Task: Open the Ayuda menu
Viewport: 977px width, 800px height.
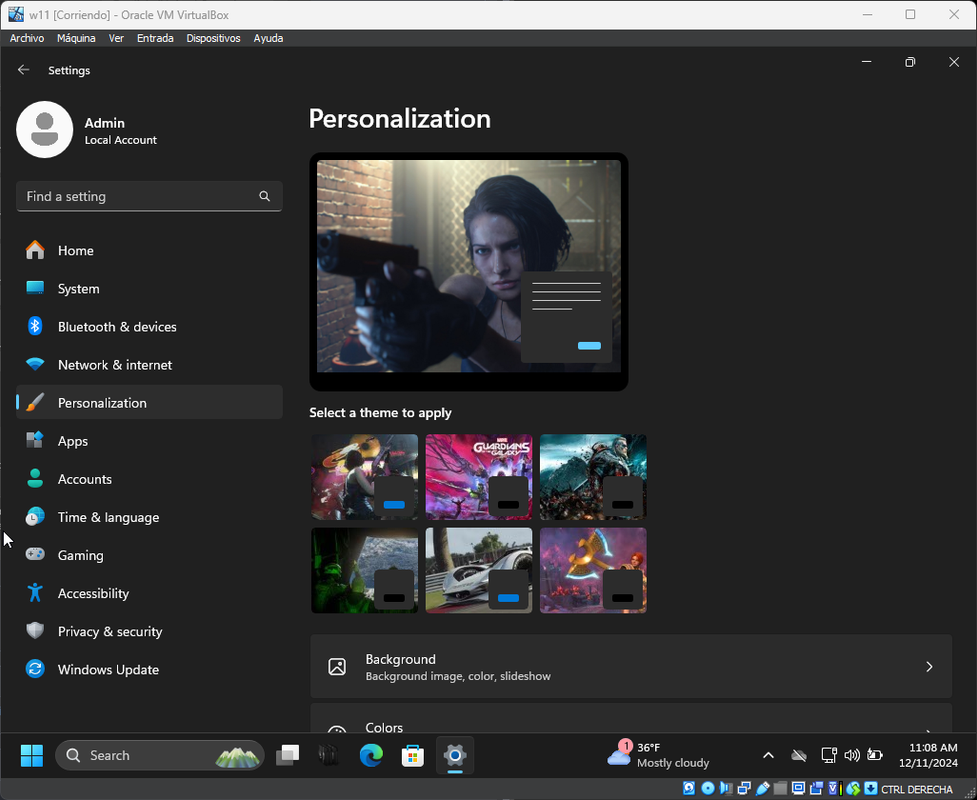Action: [268, 38]
